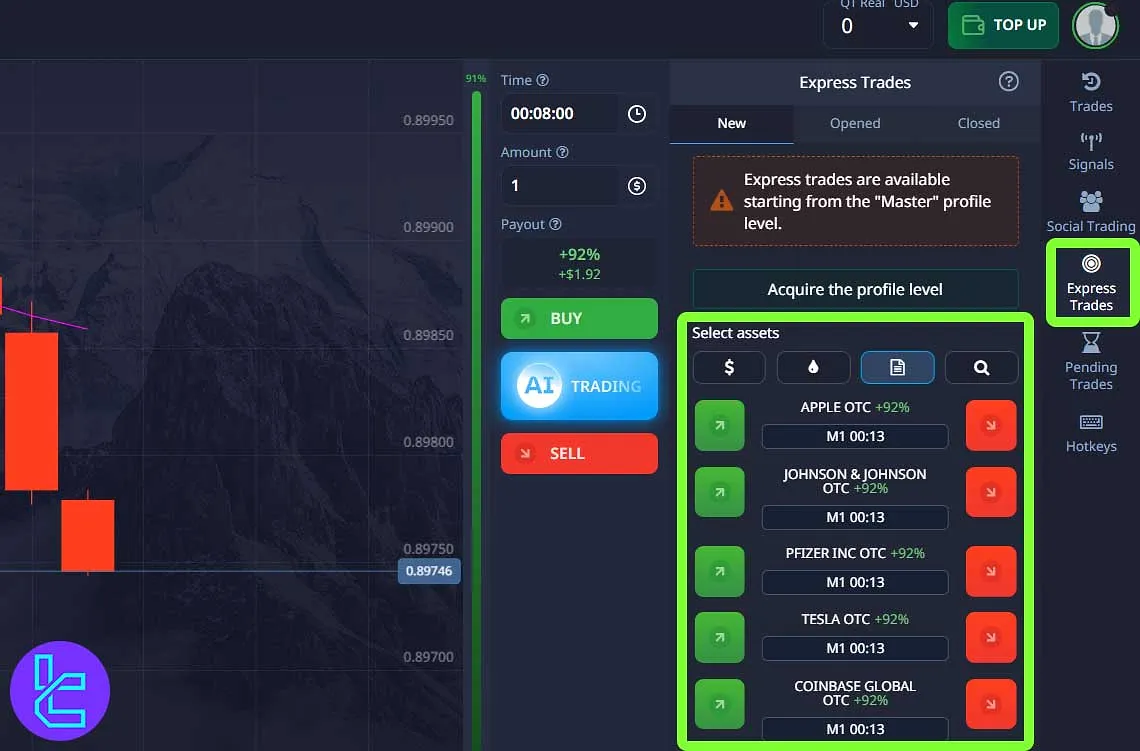Open the Signals panel icon
The image size is (1140, 751).
point(1090,141)
